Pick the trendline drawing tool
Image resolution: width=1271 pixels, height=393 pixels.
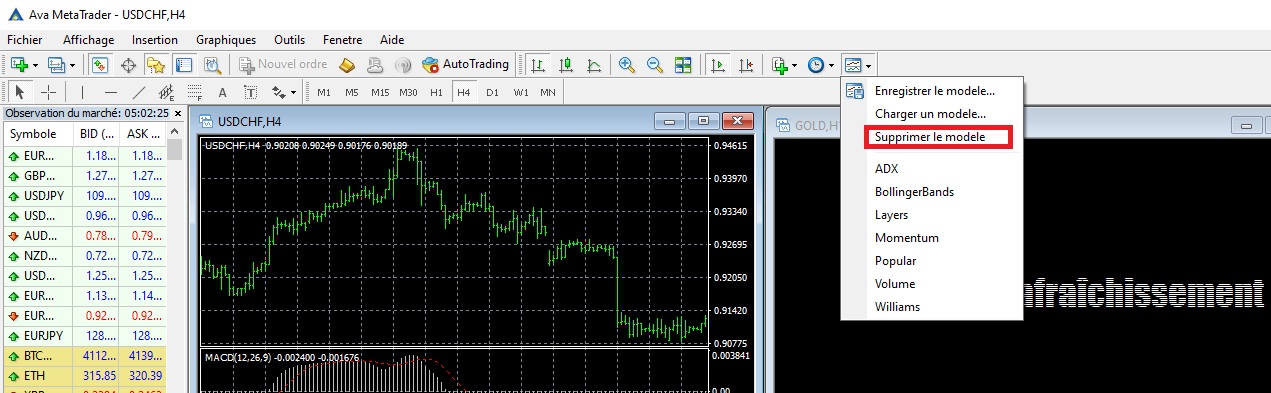[x=139, y=93]
